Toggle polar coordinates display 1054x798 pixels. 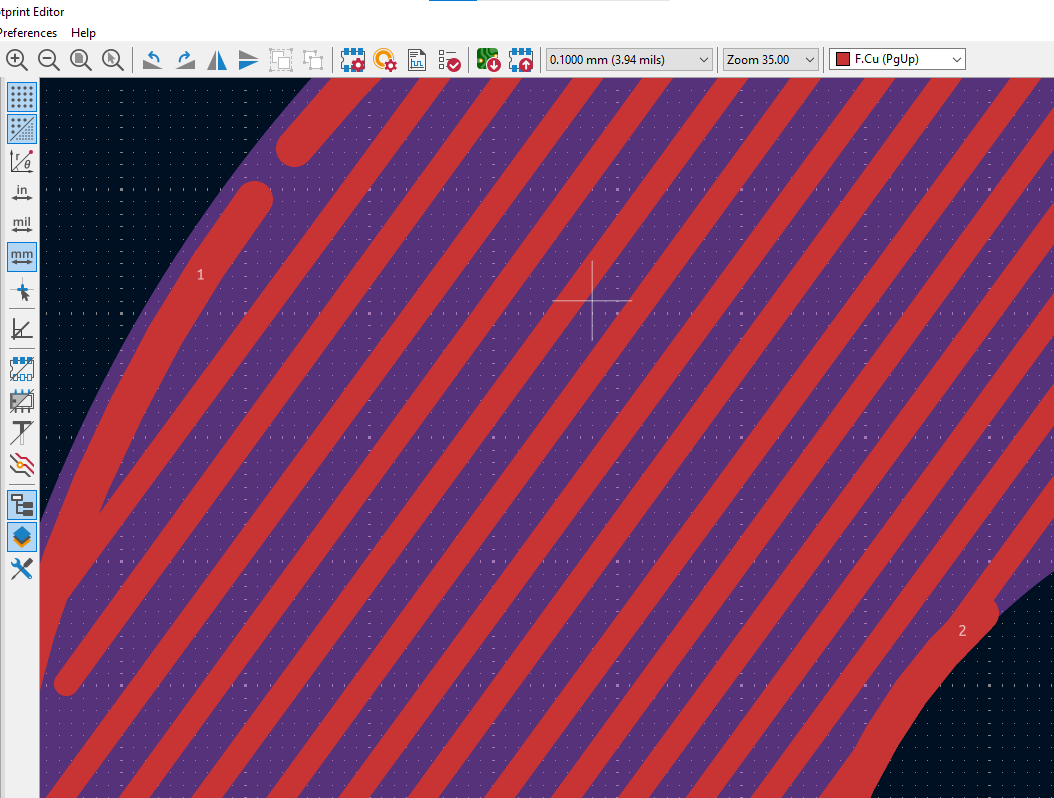click(x=22, y=161)
